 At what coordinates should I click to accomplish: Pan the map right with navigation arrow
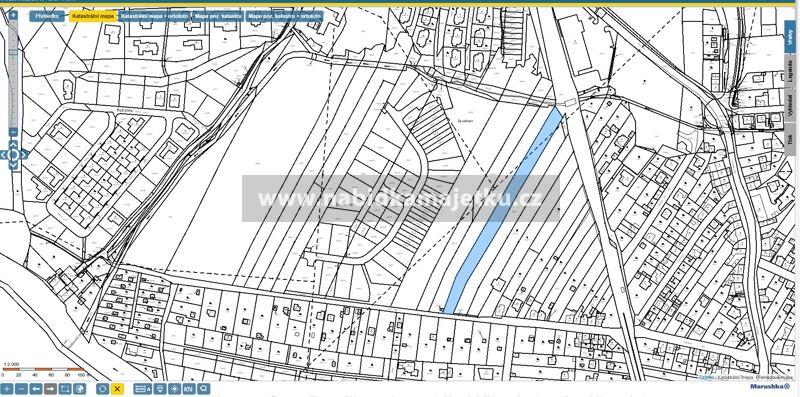click(24, 154)
